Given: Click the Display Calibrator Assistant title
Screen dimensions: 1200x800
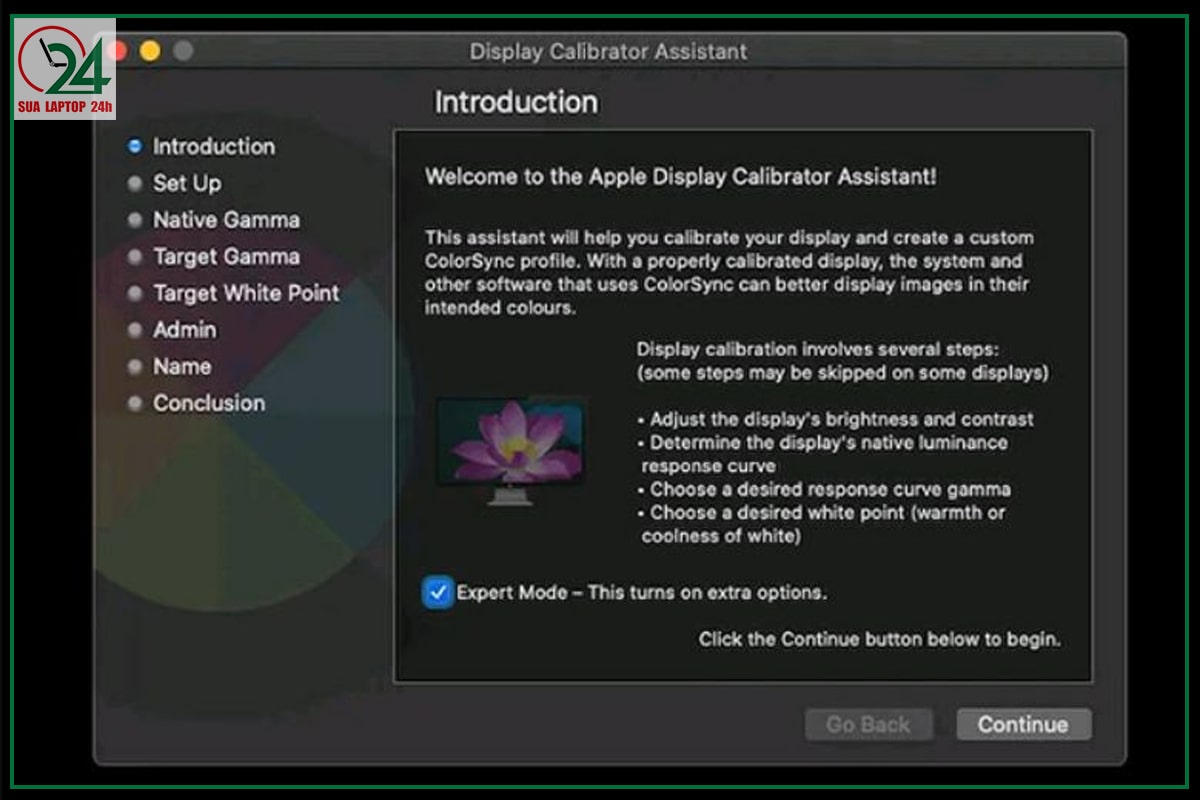Looking at the screenshot, I should (x=608, y=52).
